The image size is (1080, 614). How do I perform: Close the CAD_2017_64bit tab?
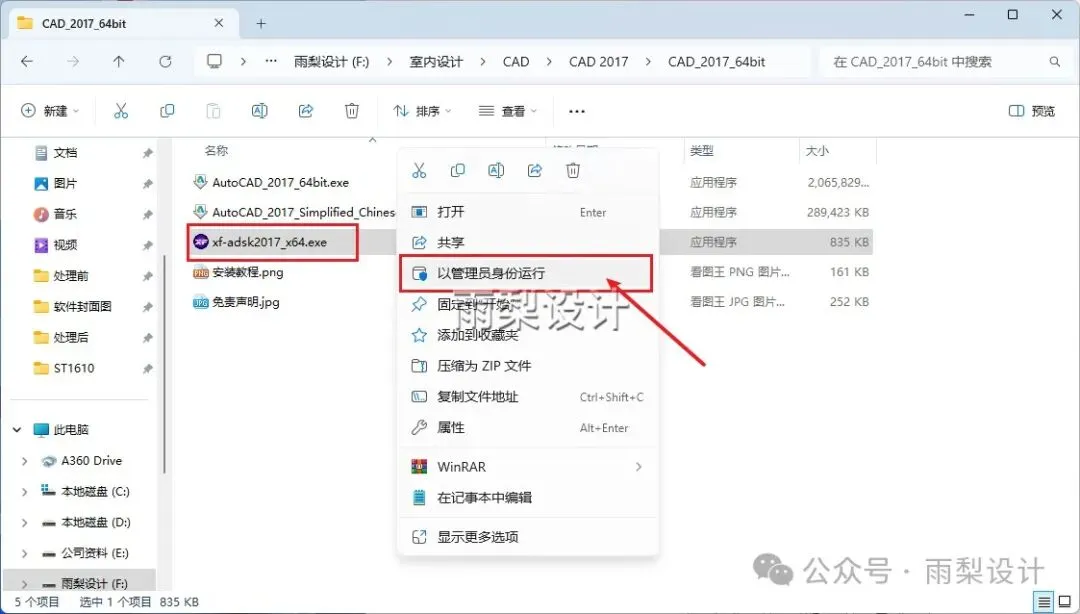coord(218,23)
